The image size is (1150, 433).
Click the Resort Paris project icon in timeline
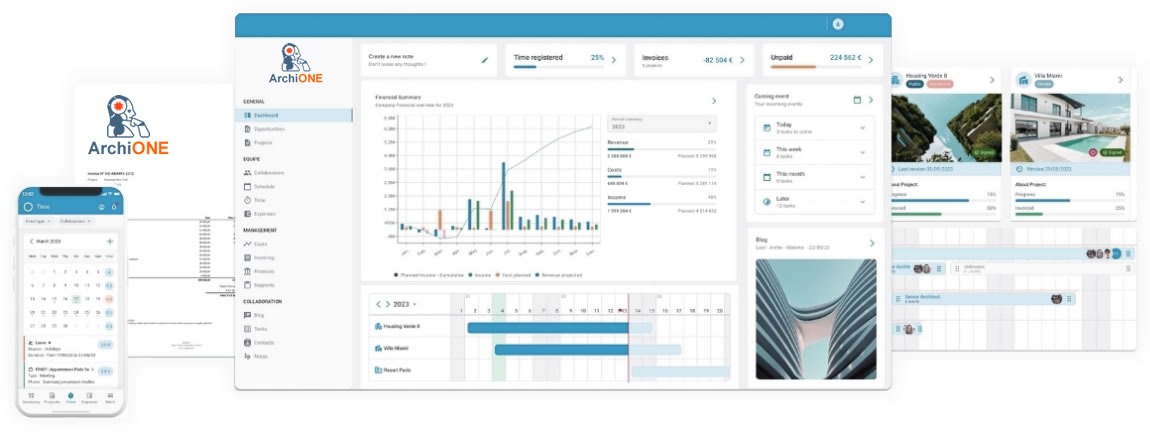click(x=377, y=370)
